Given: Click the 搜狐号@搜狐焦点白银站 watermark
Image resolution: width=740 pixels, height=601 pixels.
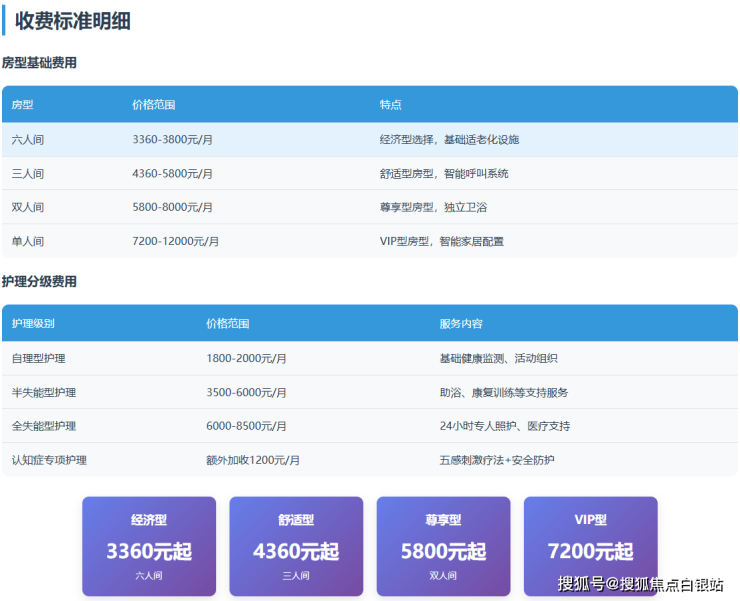Looking at the screenshot, I should 640,585.
